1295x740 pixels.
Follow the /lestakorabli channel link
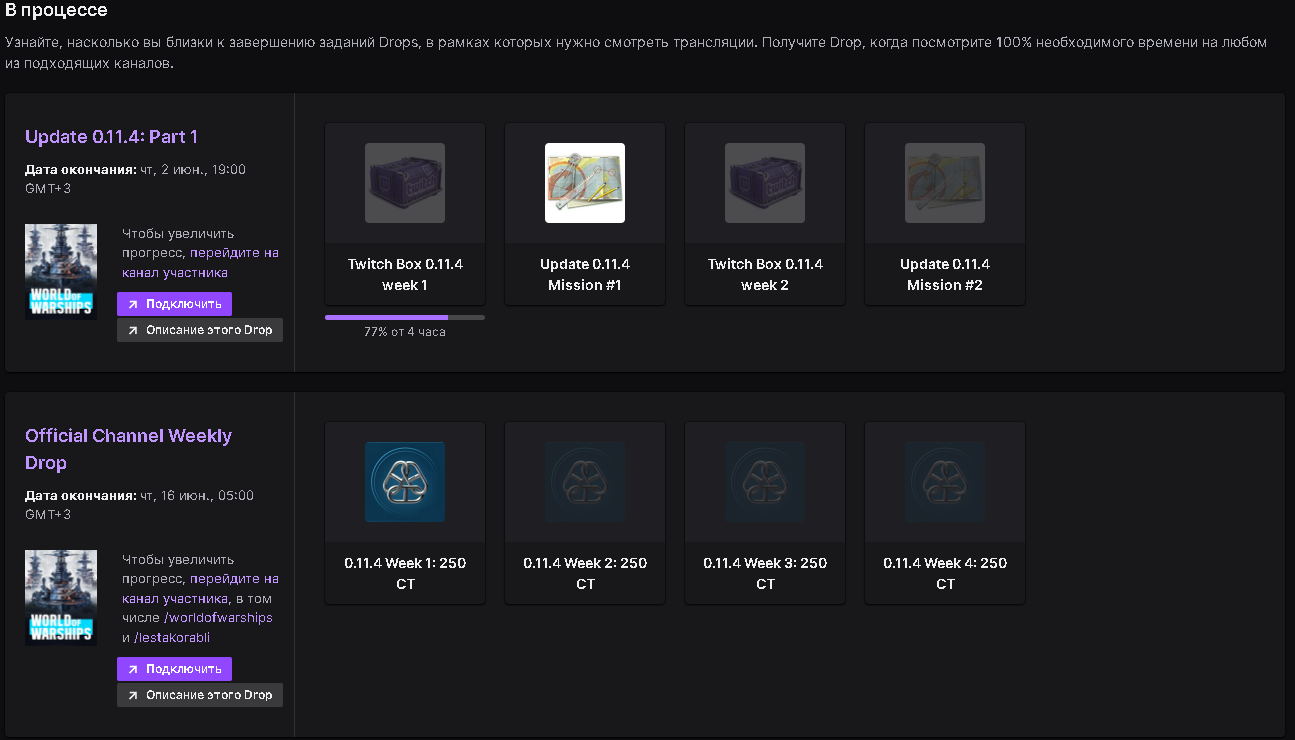[172, 638]
